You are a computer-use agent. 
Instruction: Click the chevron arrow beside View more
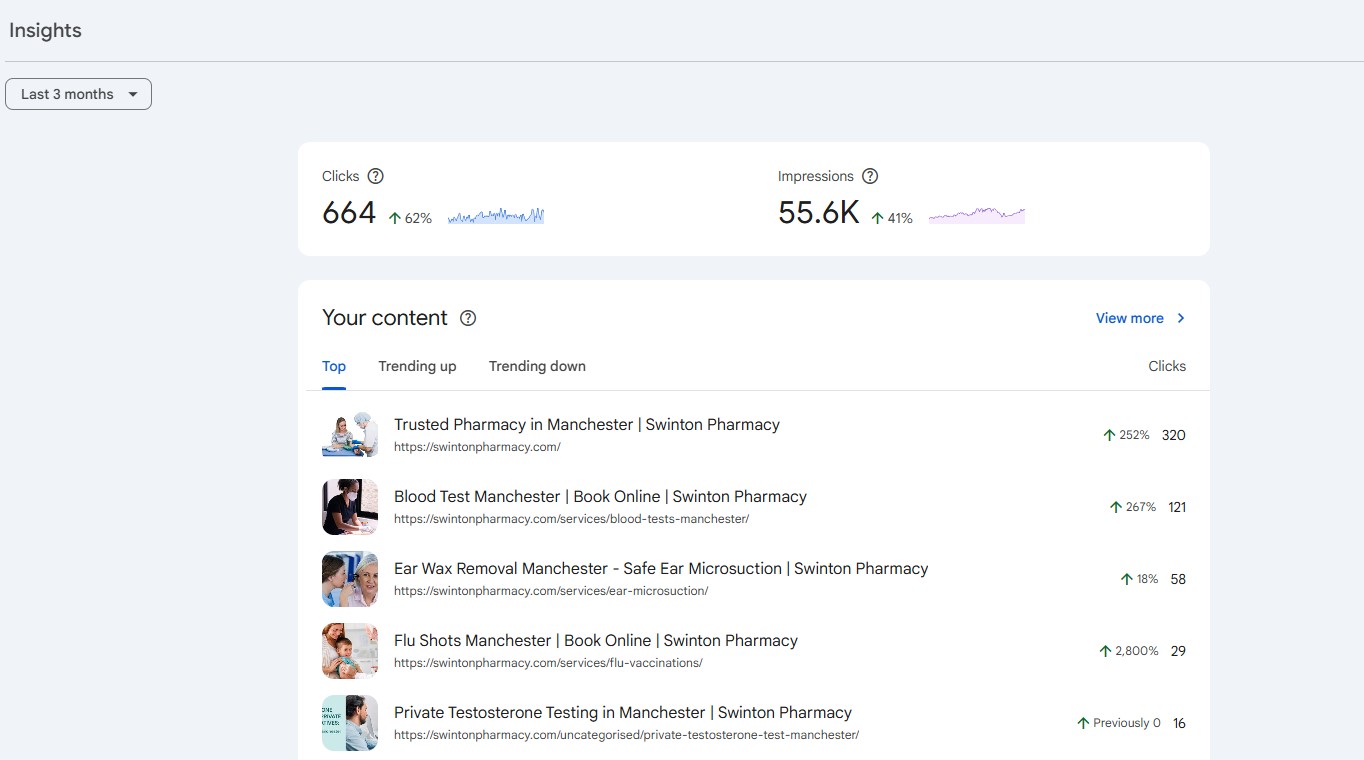[x=1181, y=318]
